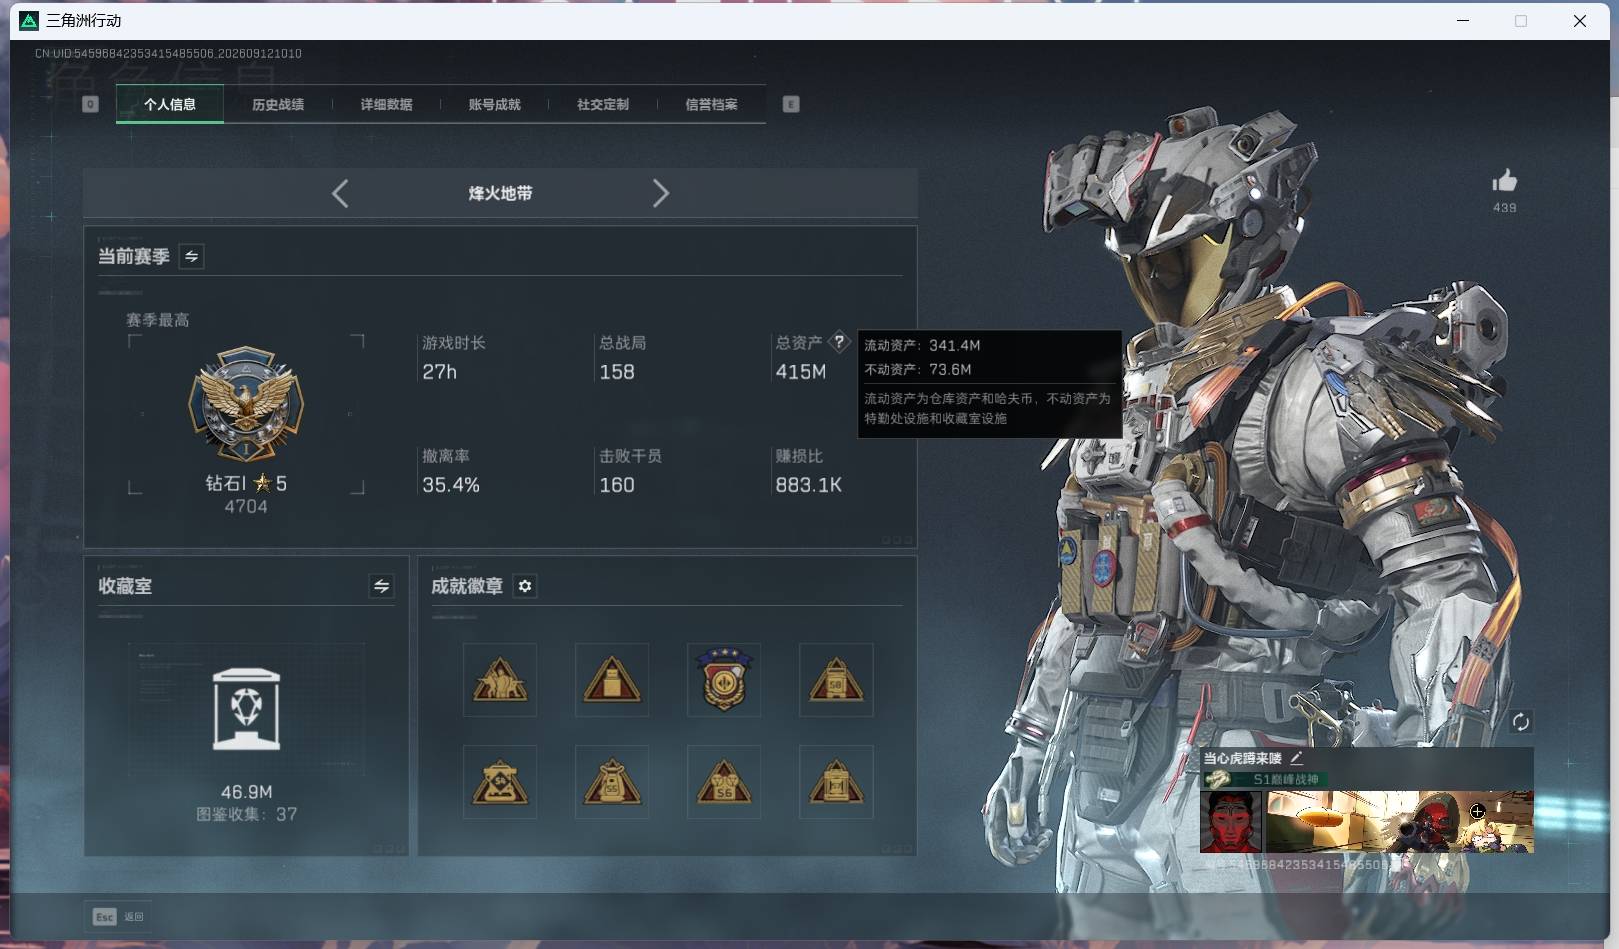Go to the 账号成就 tab

494,104
